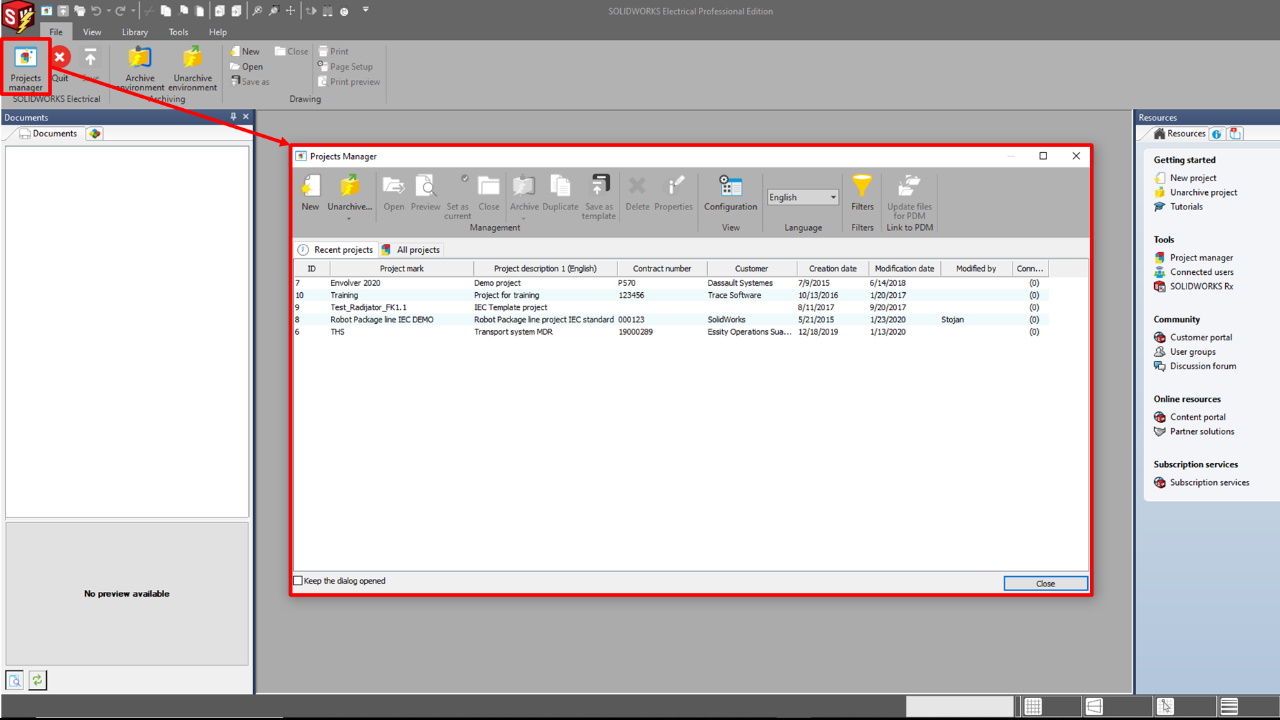Viewport: 1280px width, 720px height.
Task: Click Print preview in the ribbon
Action: point(349,82)
